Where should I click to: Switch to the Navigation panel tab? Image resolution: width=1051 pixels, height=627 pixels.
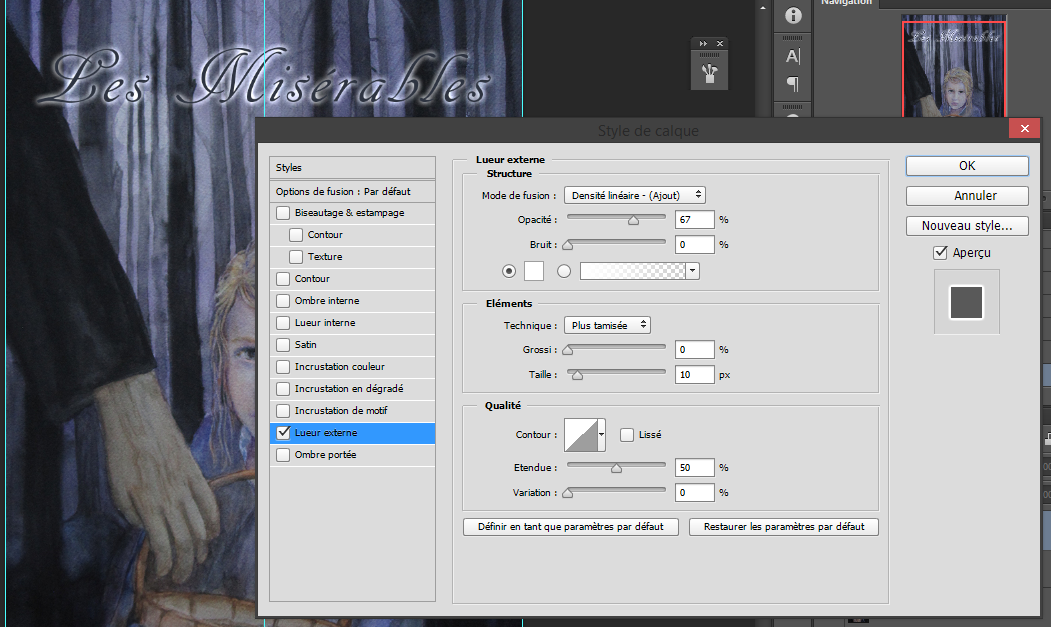click(x=846, y=3)
